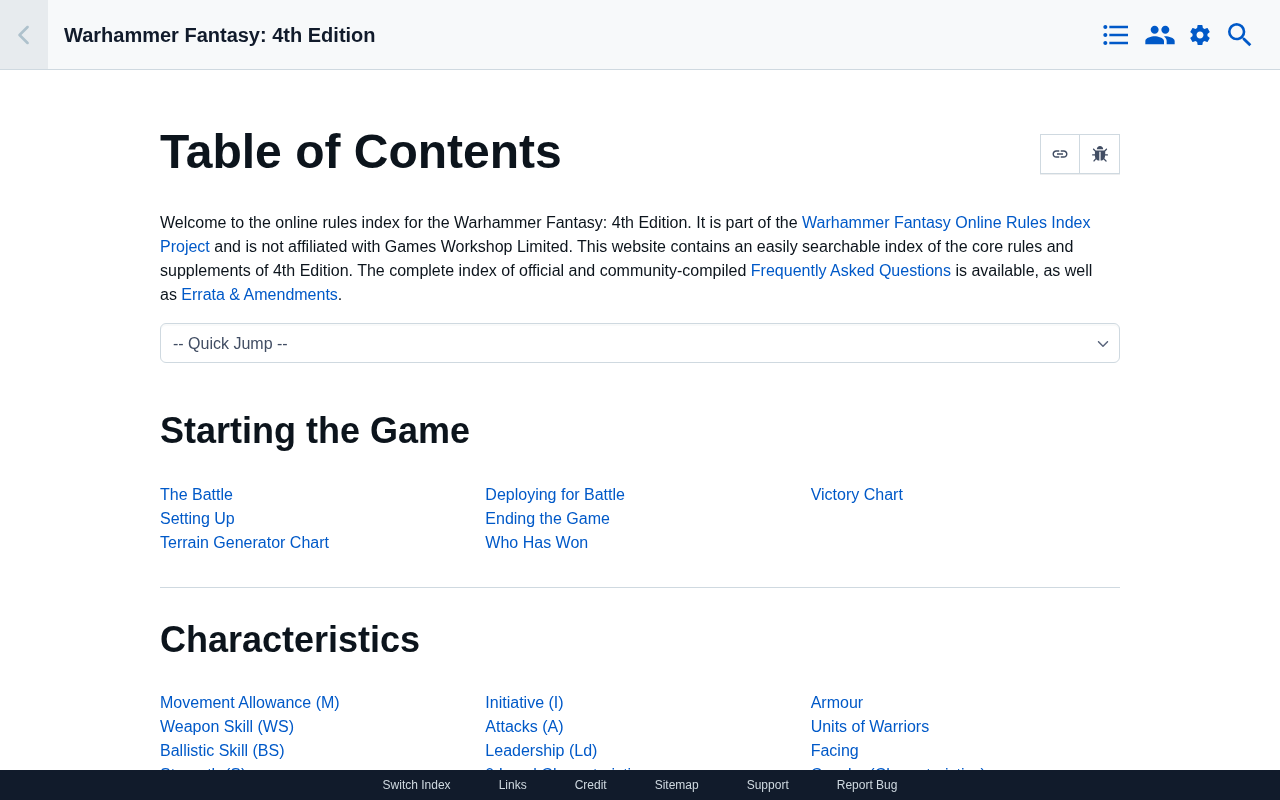Open settings gear icon
The width and height of the screenshot is (1280, 800).
coord(1200,35)
